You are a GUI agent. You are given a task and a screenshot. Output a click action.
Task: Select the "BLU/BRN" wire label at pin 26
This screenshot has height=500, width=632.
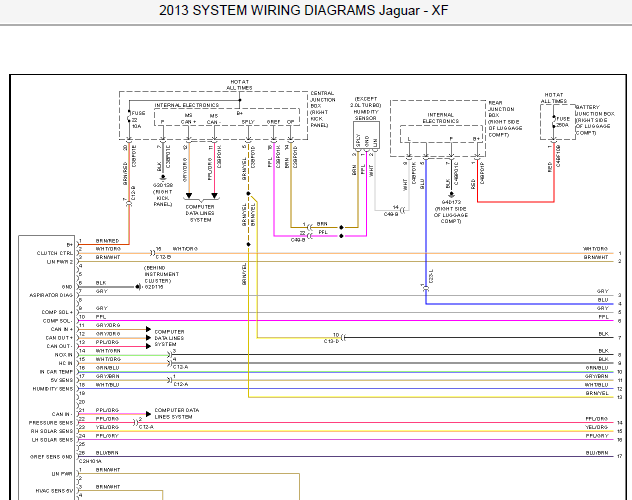point(107,453)
